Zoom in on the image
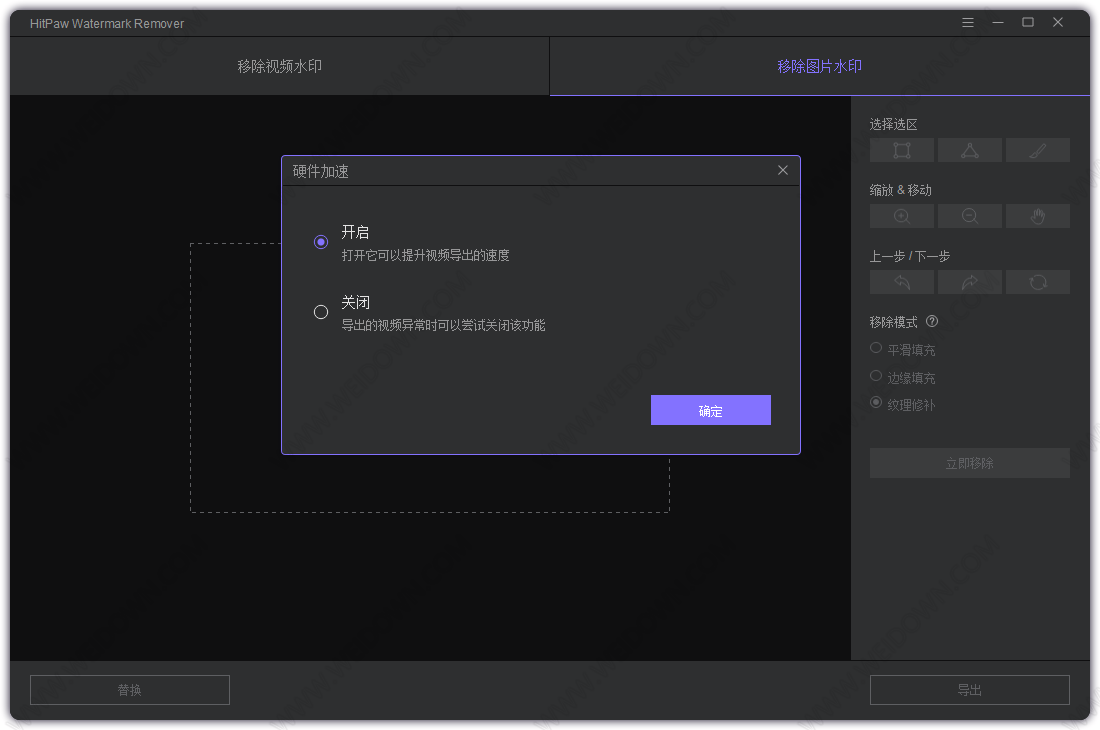Screen dimensions: 1100x730 [x=901, y=215]
